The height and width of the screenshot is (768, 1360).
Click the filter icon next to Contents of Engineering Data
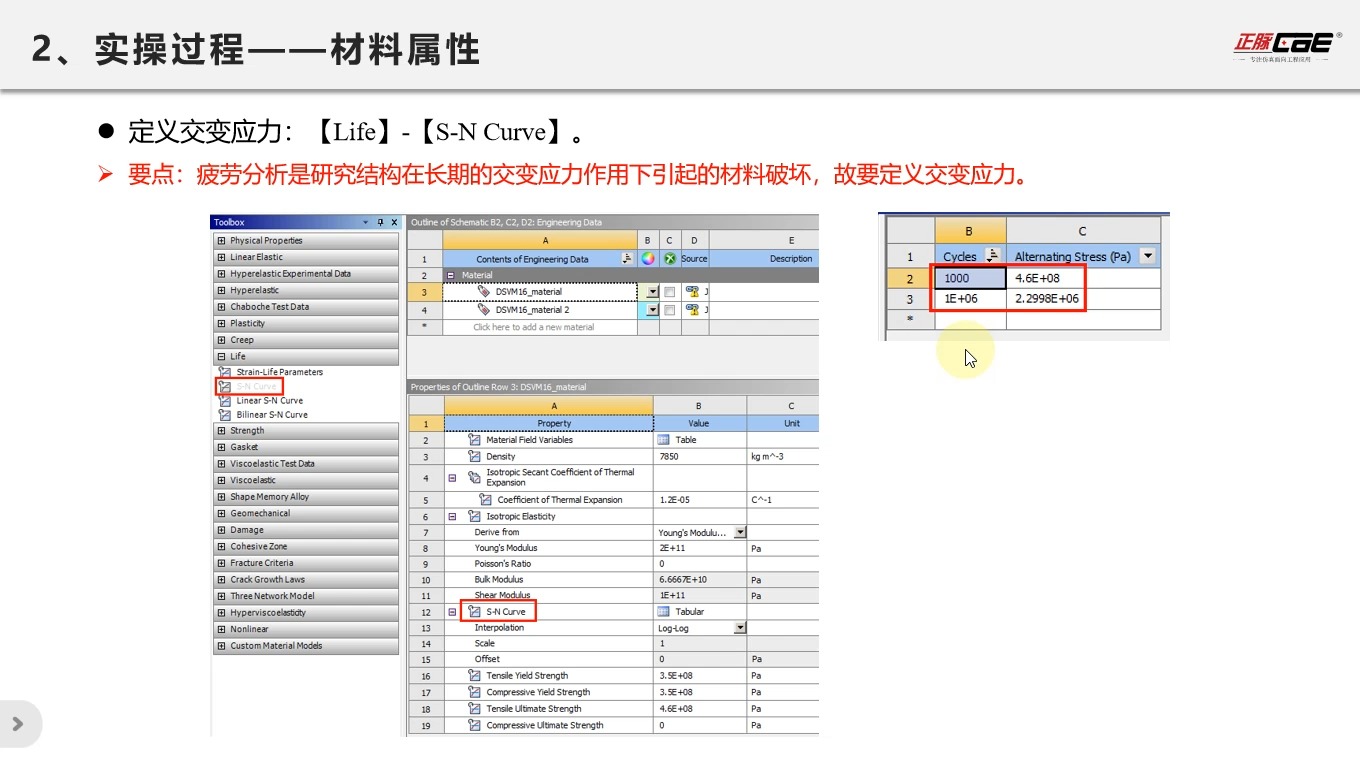click(628, 258)
